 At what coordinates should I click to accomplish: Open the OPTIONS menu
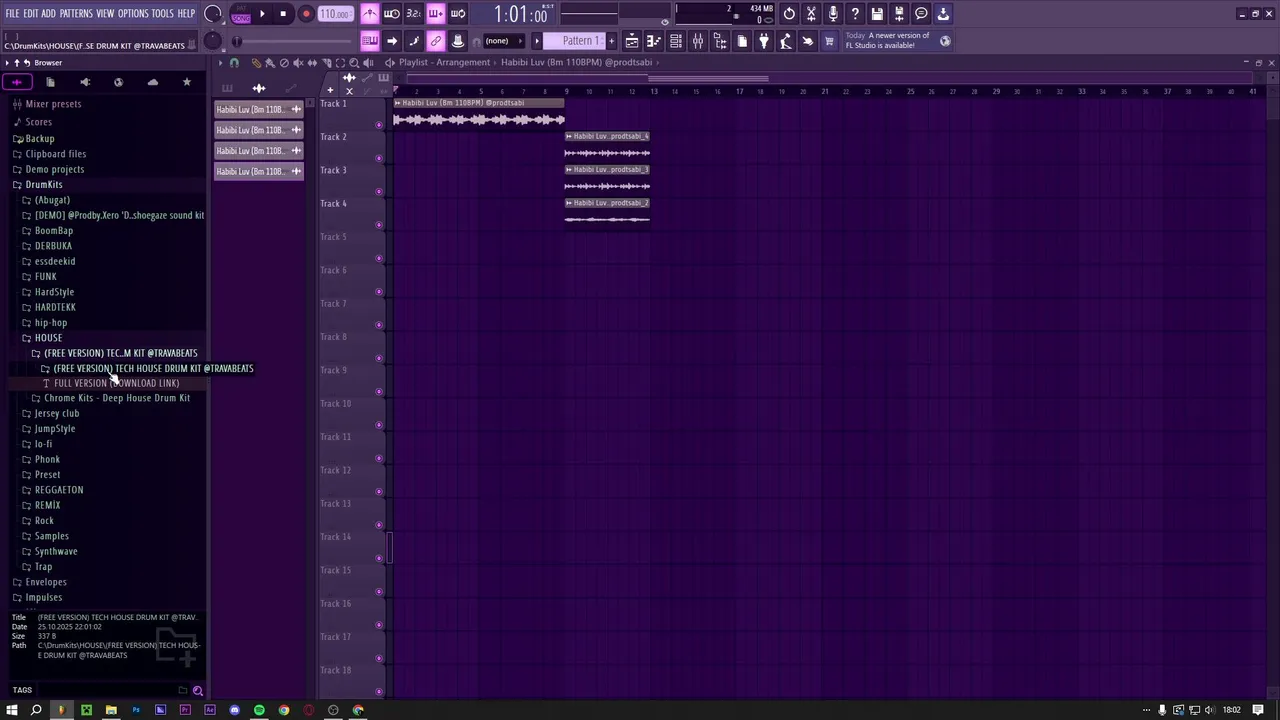click(x=133, y=14)
